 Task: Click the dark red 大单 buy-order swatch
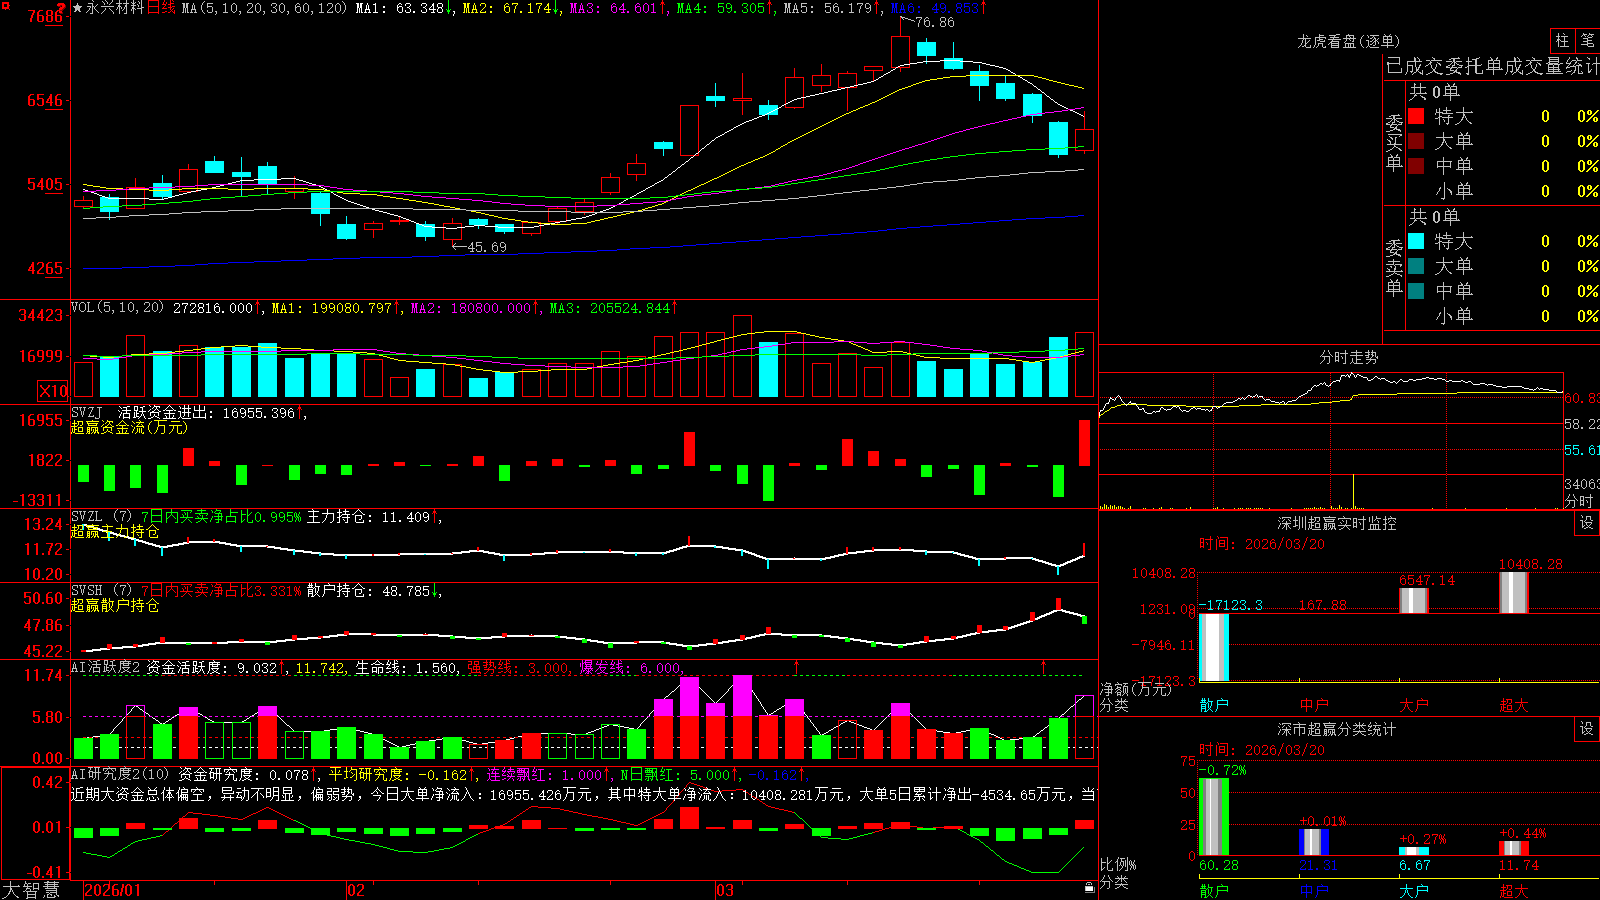[x=1416, y=141]
